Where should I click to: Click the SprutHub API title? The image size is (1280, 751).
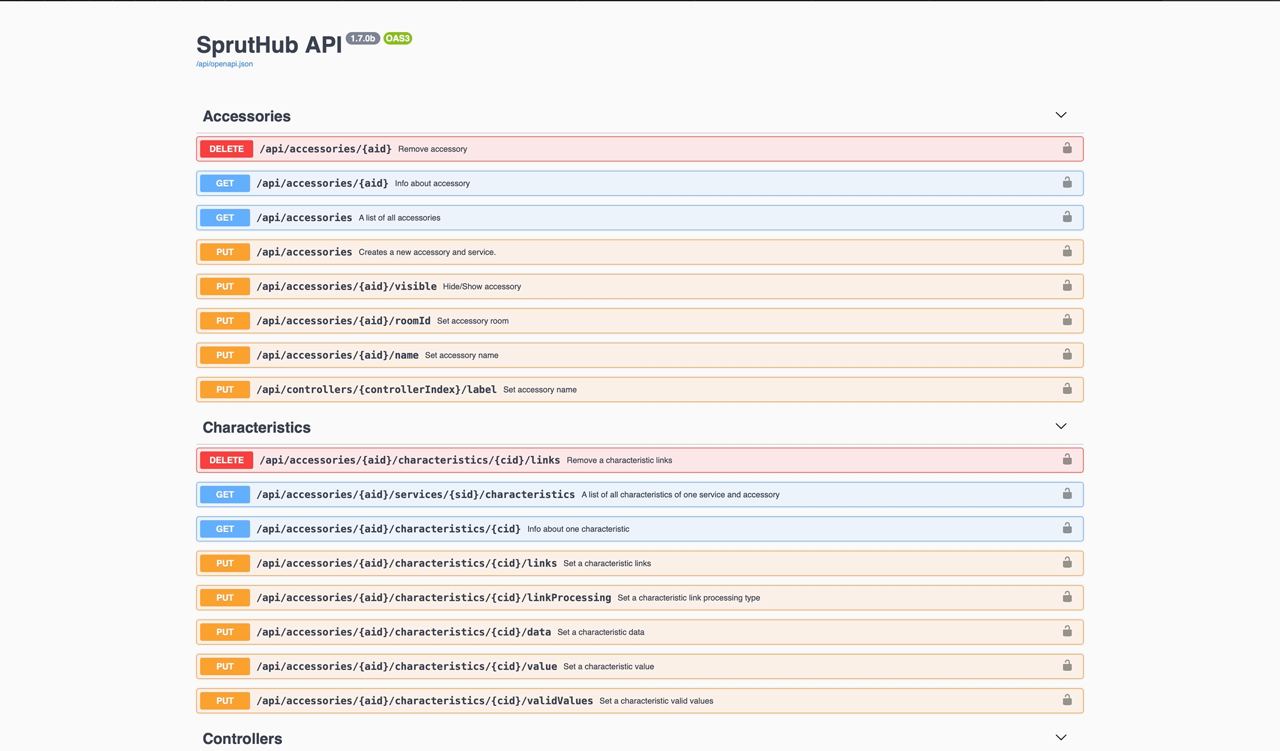(269, 45)
